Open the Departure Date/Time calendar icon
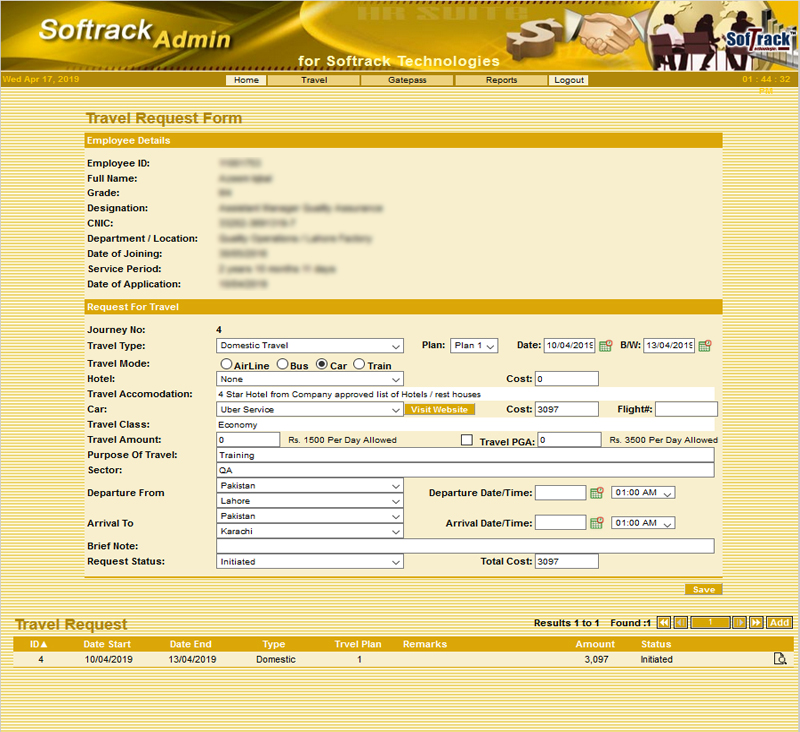800x732 pixels. point(597,493)
